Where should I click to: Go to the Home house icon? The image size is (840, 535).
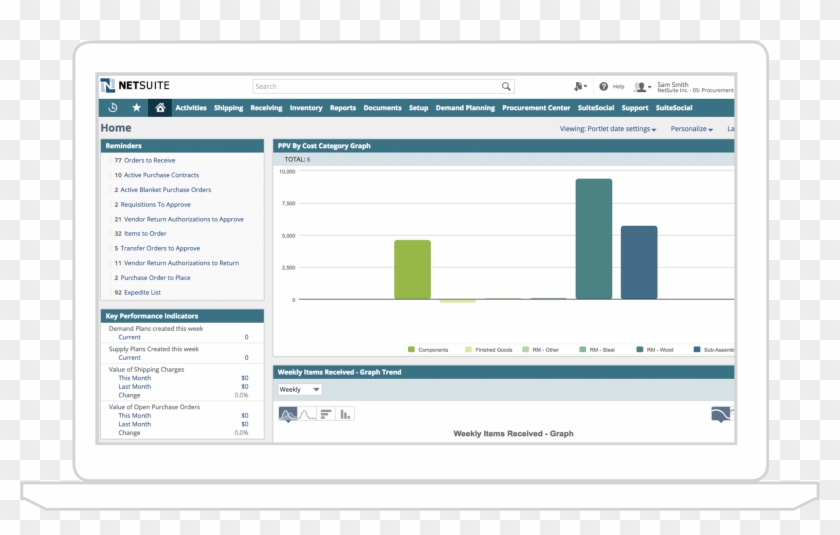(160, 108)
